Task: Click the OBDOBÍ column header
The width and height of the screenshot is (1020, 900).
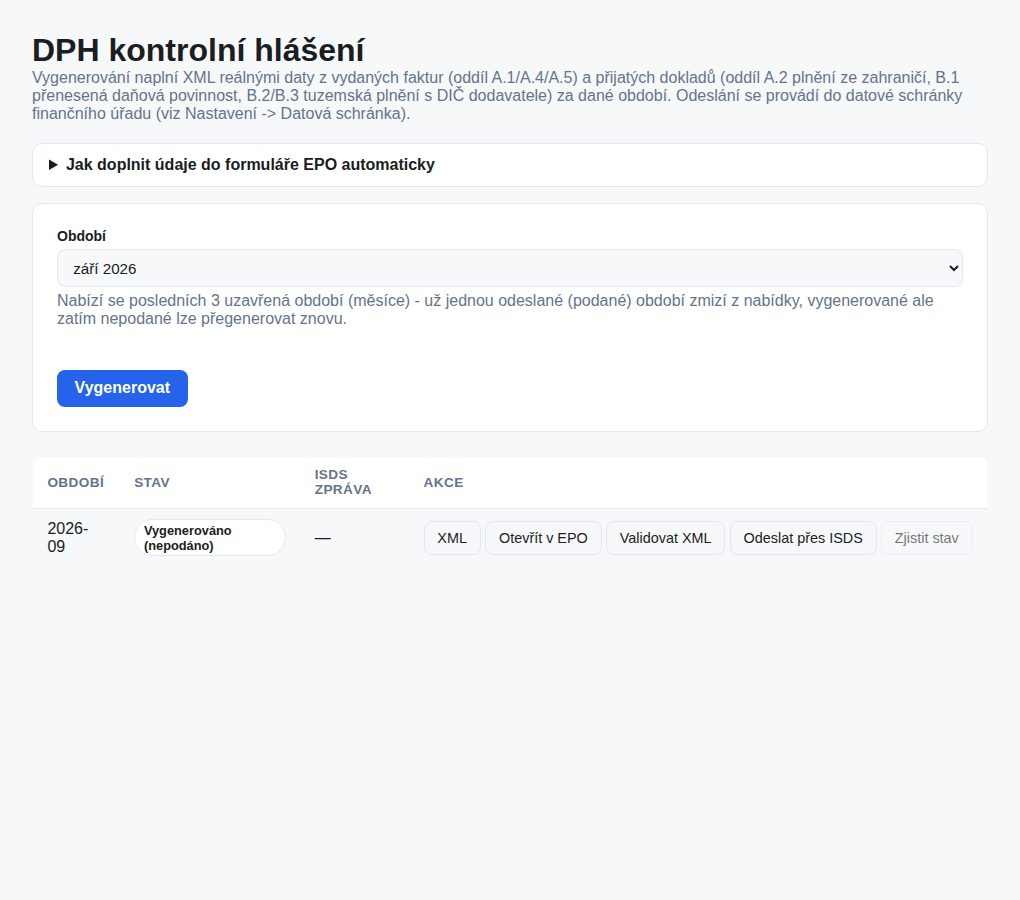Action: (x=75, y=483)
